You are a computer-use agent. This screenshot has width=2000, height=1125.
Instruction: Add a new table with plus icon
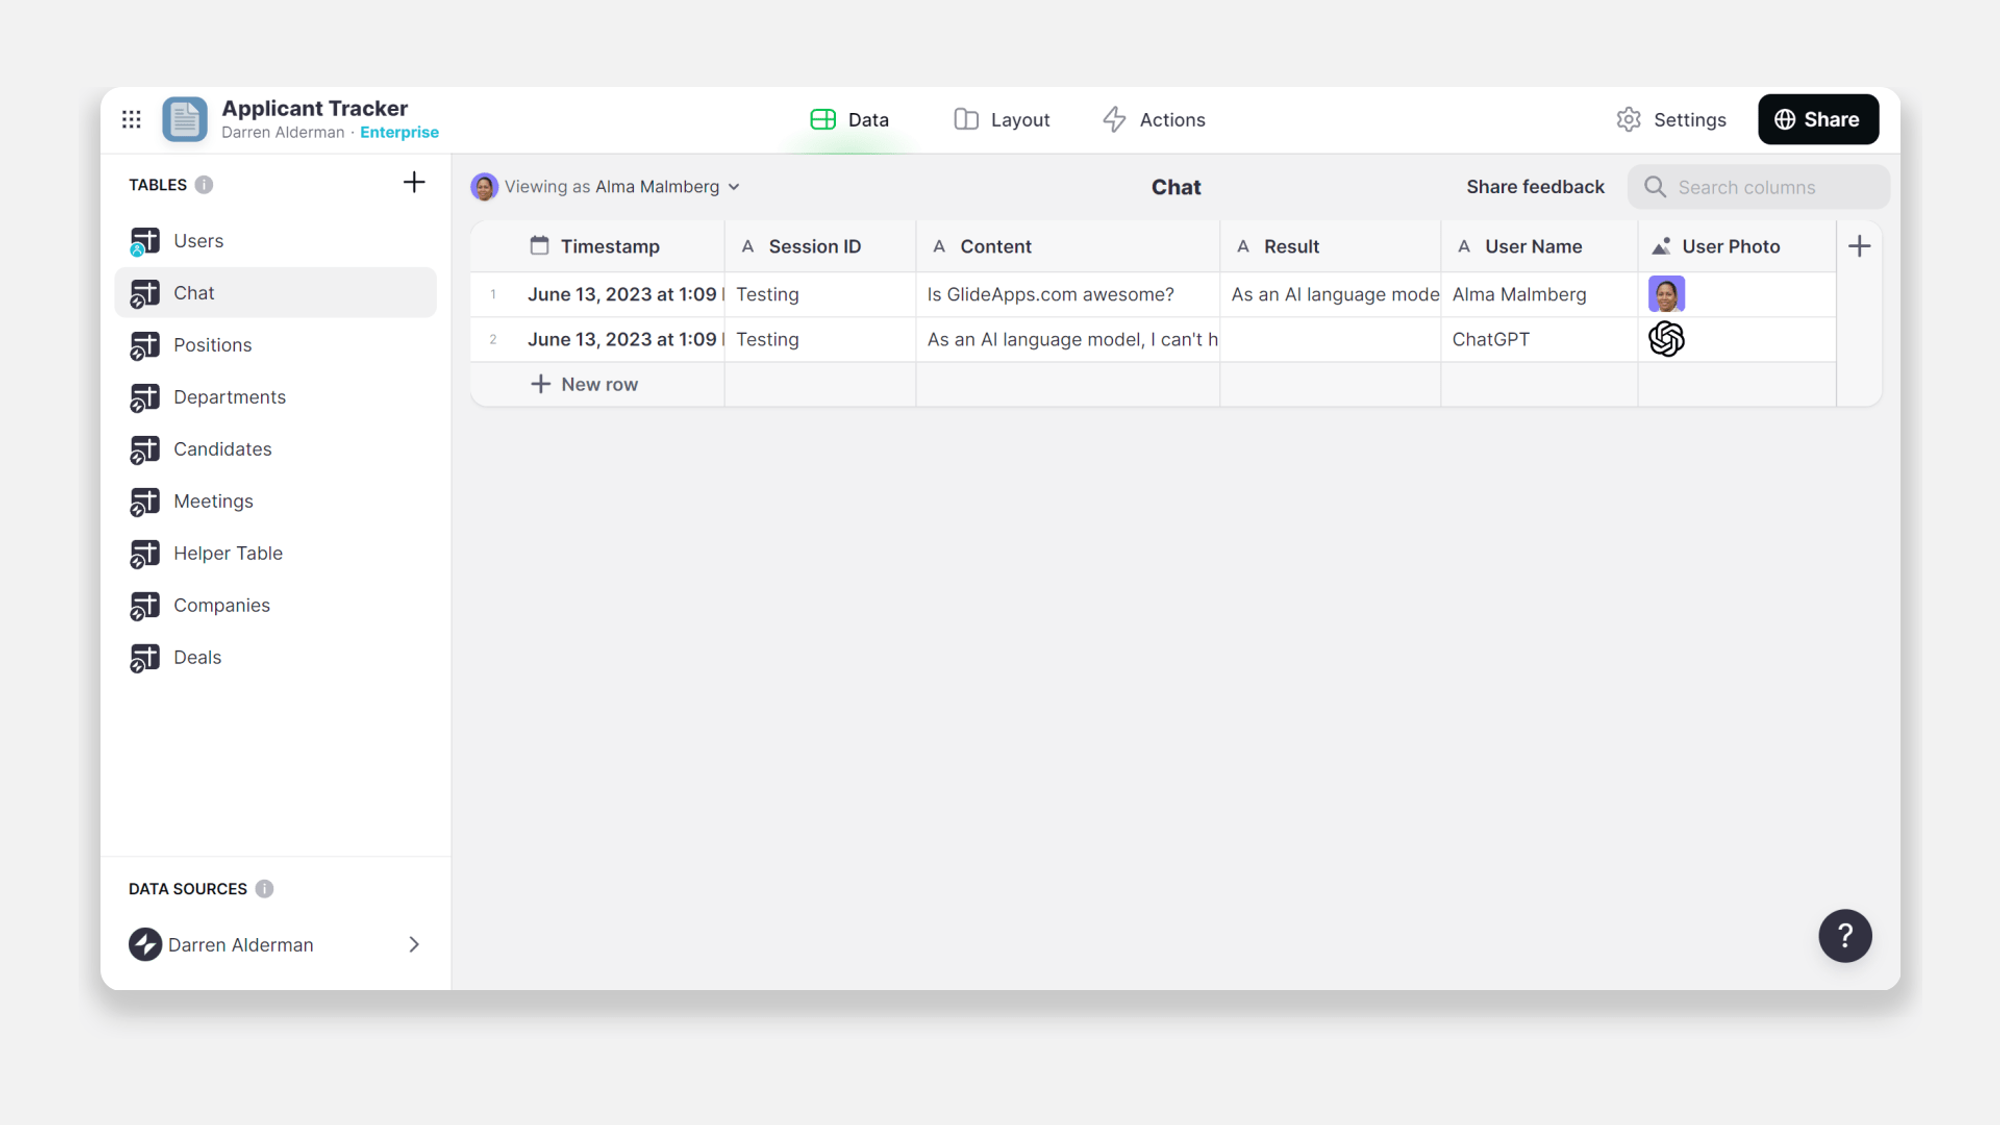[413, 182]
